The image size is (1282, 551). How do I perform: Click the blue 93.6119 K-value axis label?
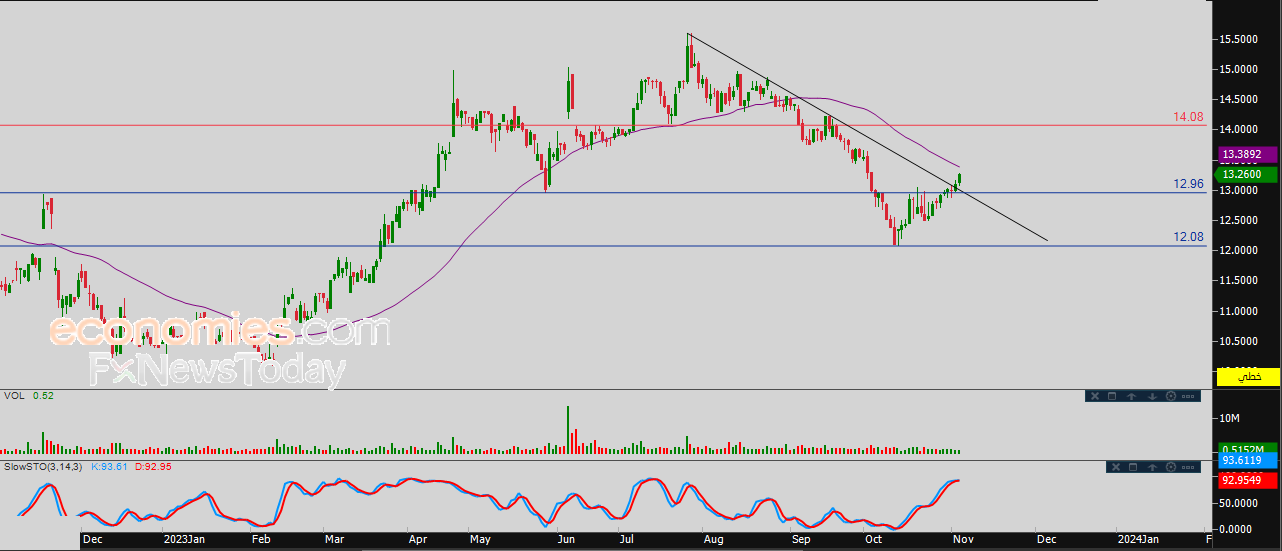click(x=1248, y=460)
